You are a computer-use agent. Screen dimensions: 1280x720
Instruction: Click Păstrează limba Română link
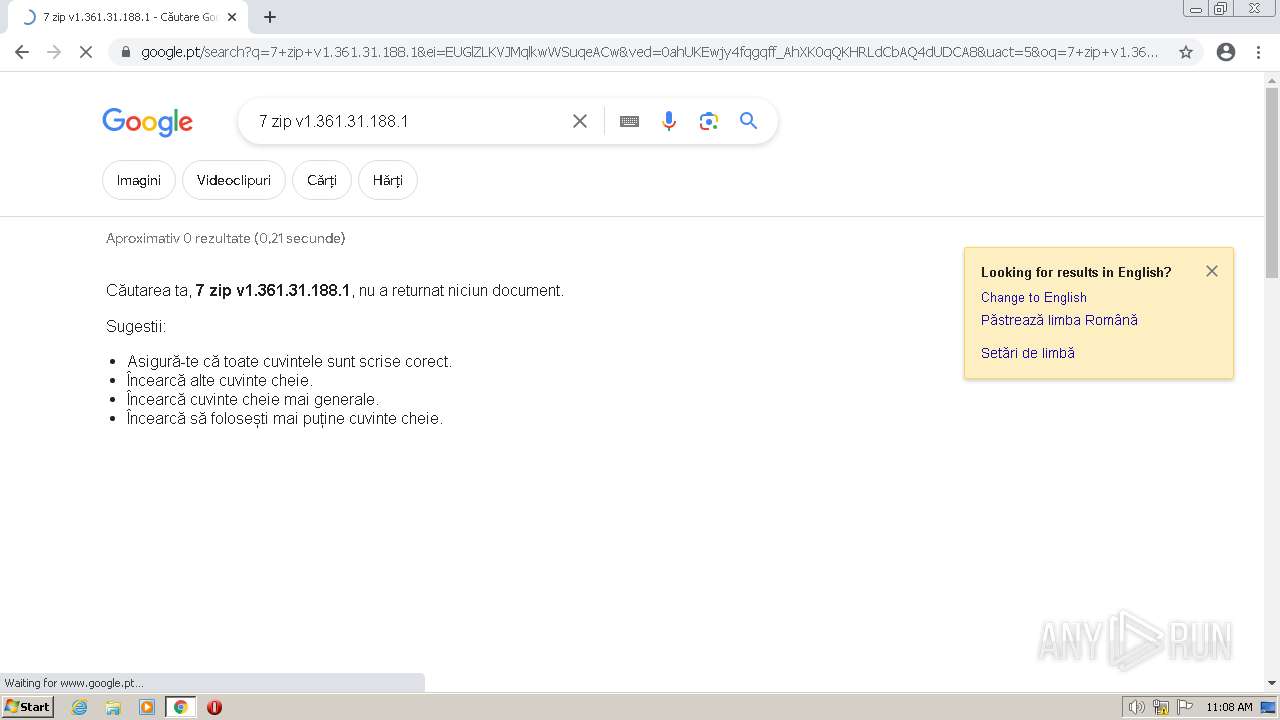click(x=1059, y=320)
